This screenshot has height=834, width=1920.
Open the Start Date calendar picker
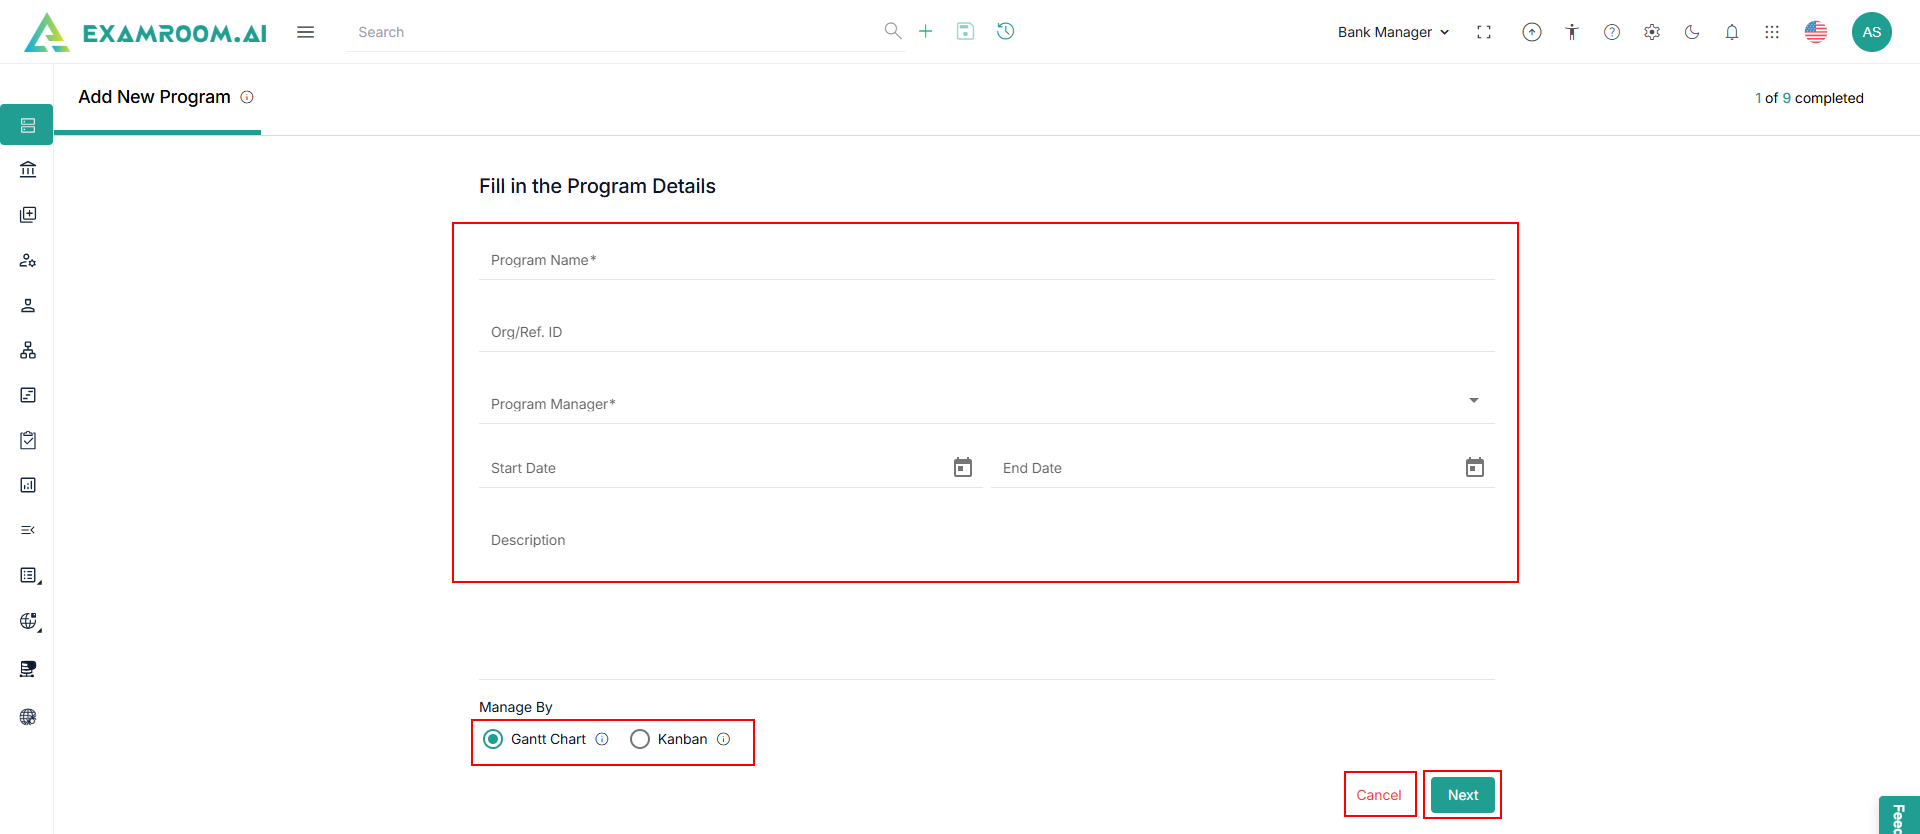tap(963, 467)
